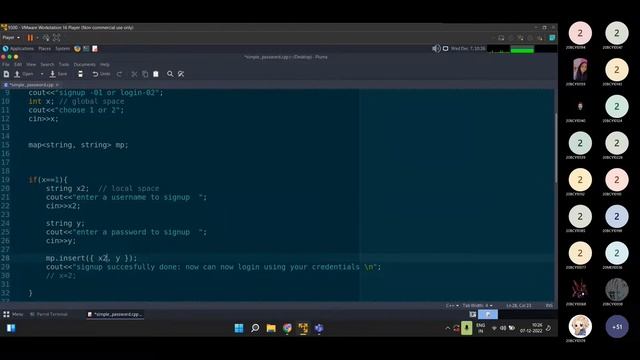The height and width of the screenshot is (360, 640).
Task: Click code line cin>>x;
Action: tap(43, 119)
